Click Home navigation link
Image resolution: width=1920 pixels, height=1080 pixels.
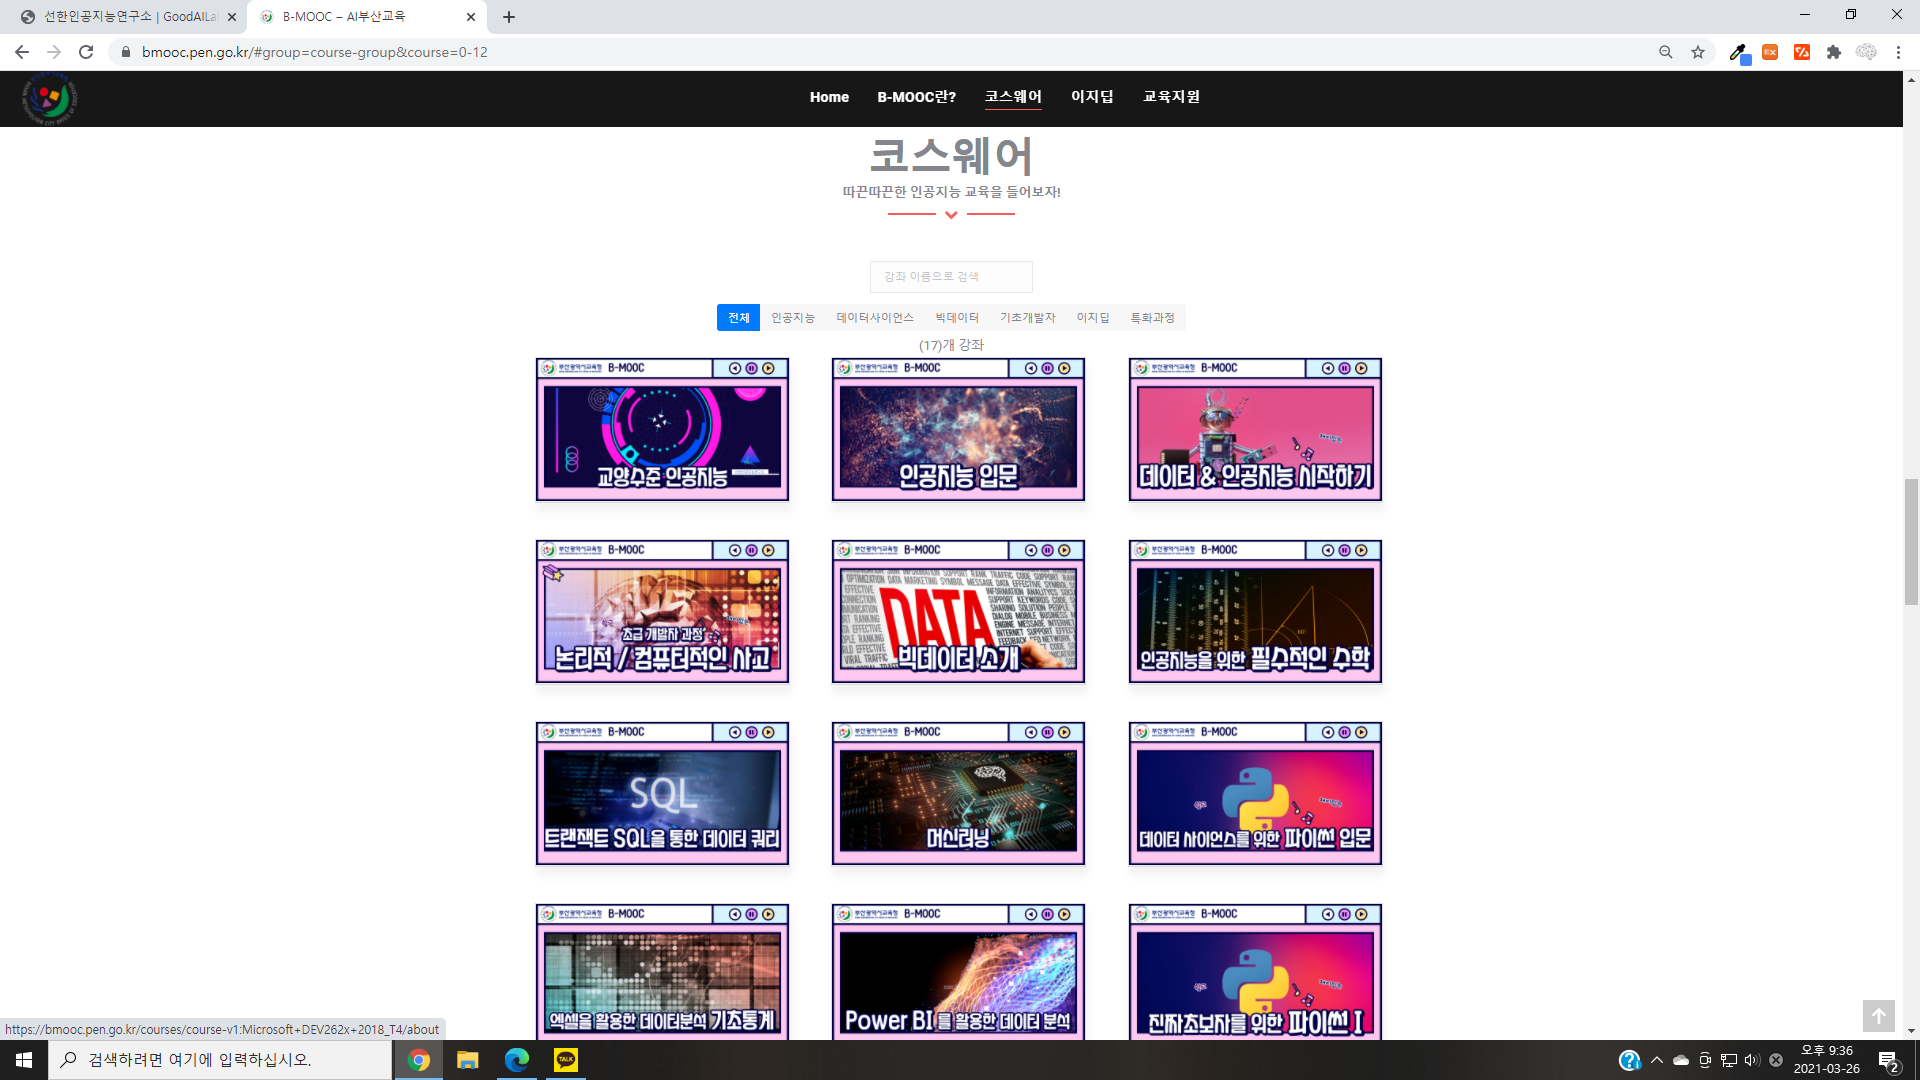pyautogui.click(x=829, y=97)
